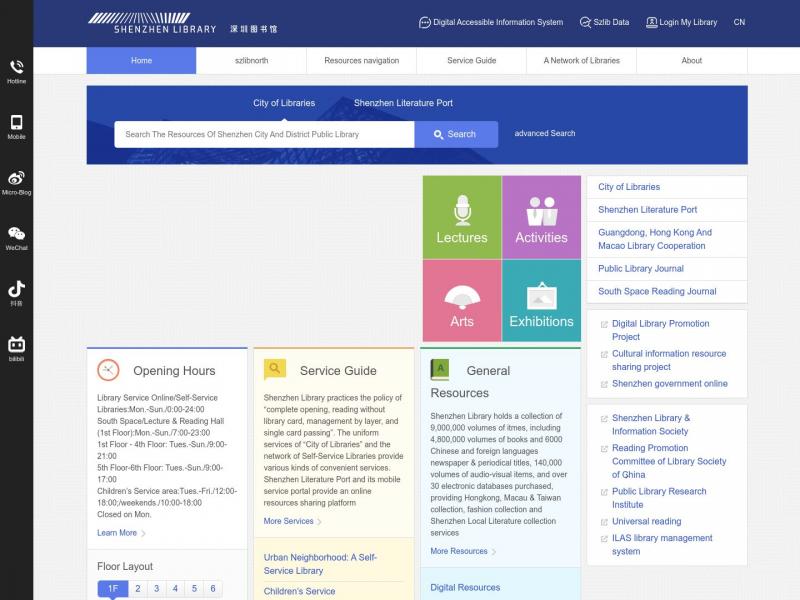Open the WeChat icon in sidebar

[16, 234]
